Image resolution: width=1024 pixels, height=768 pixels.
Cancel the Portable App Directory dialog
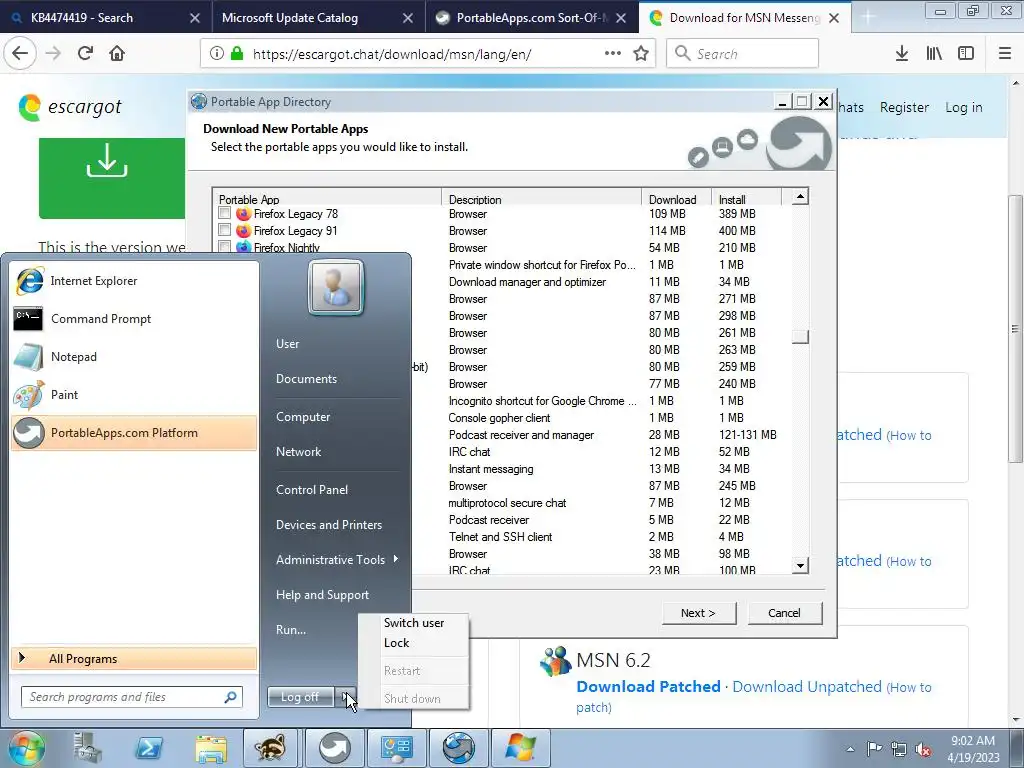click(x=784, y=613)
